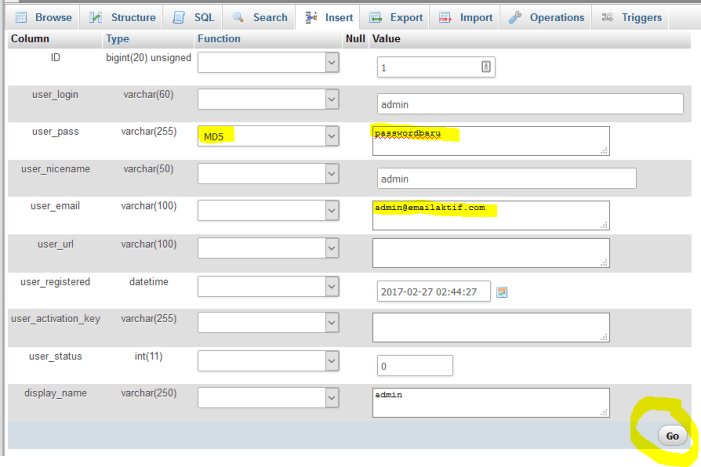Viewport: 701px width, 467px height.
Task: Open the Triggers tab
Action: (x=632, y=17)
